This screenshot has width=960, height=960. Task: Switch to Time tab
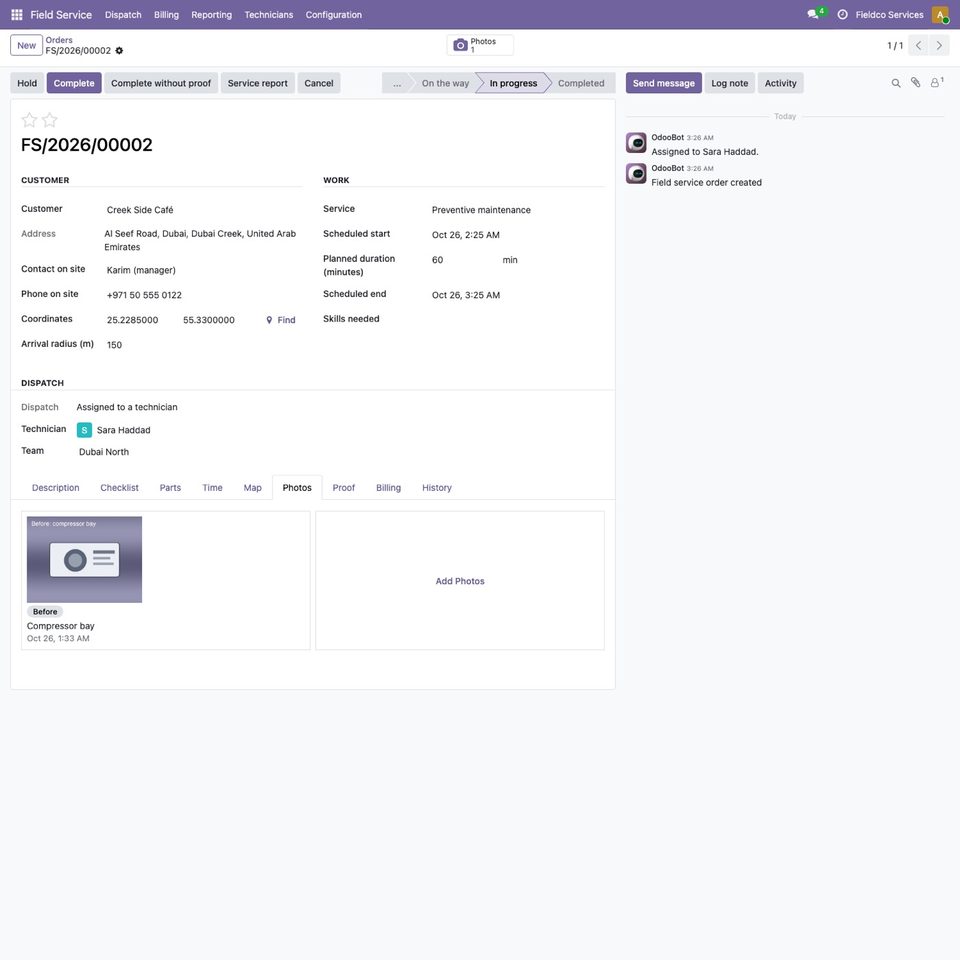click(212, 488)
